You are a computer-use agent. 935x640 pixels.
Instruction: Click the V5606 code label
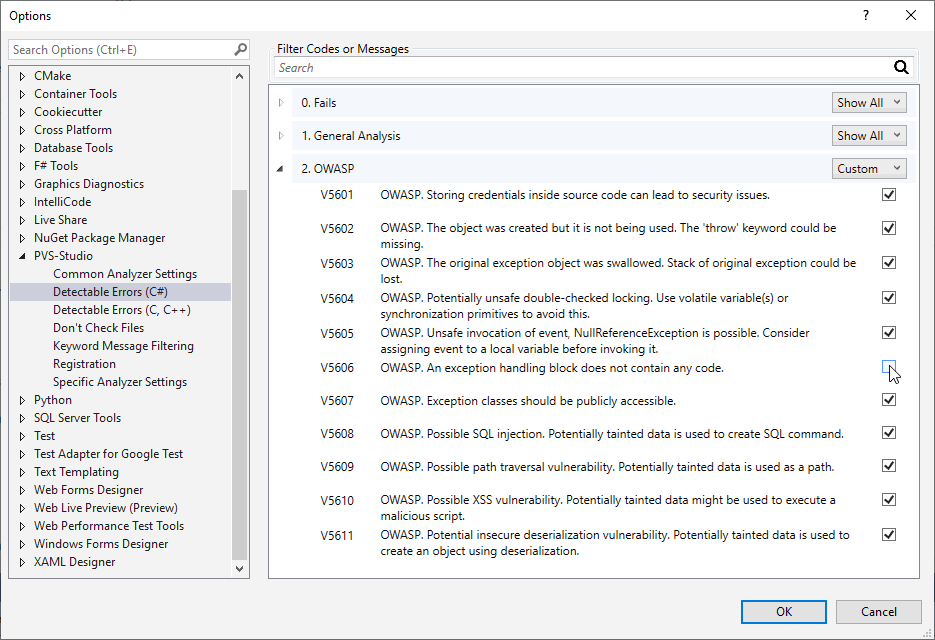pyautogui.click(x=337, y=368)
